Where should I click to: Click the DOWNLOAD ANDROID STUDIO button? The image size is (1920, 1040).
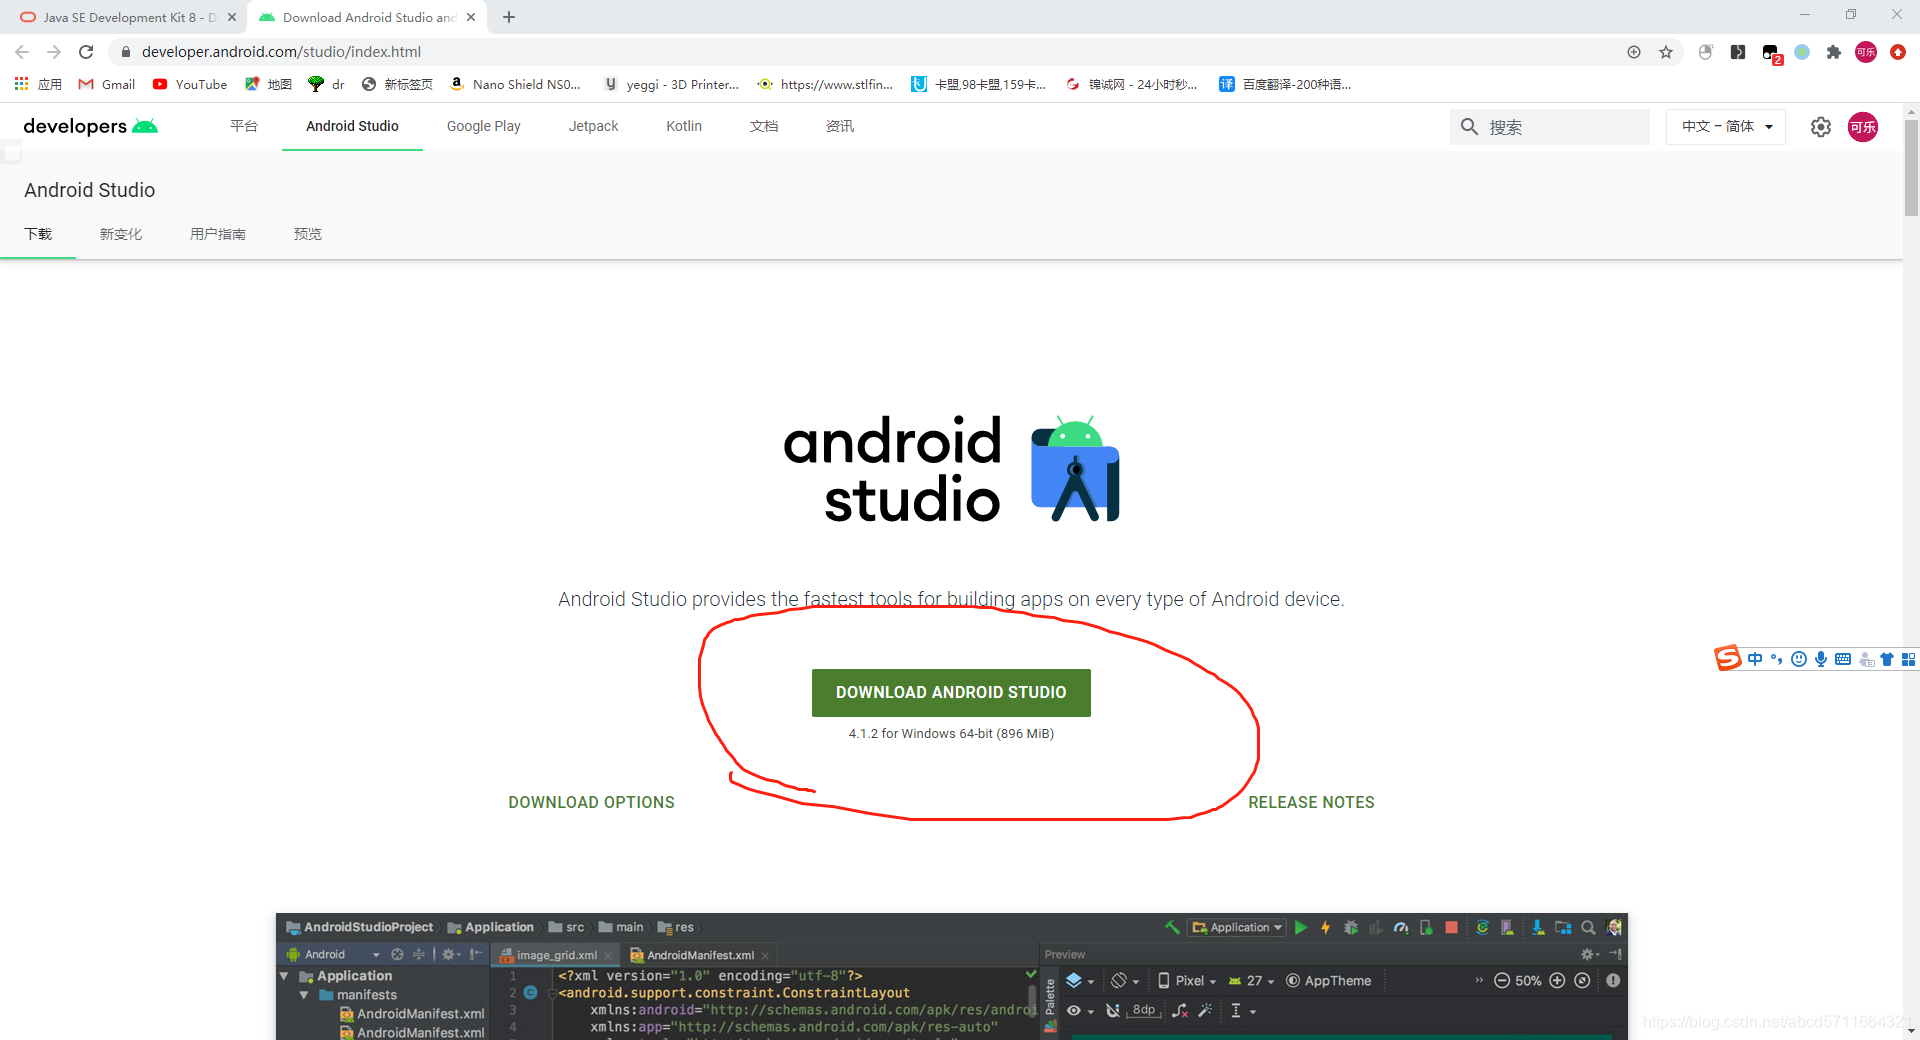[950, 692]
